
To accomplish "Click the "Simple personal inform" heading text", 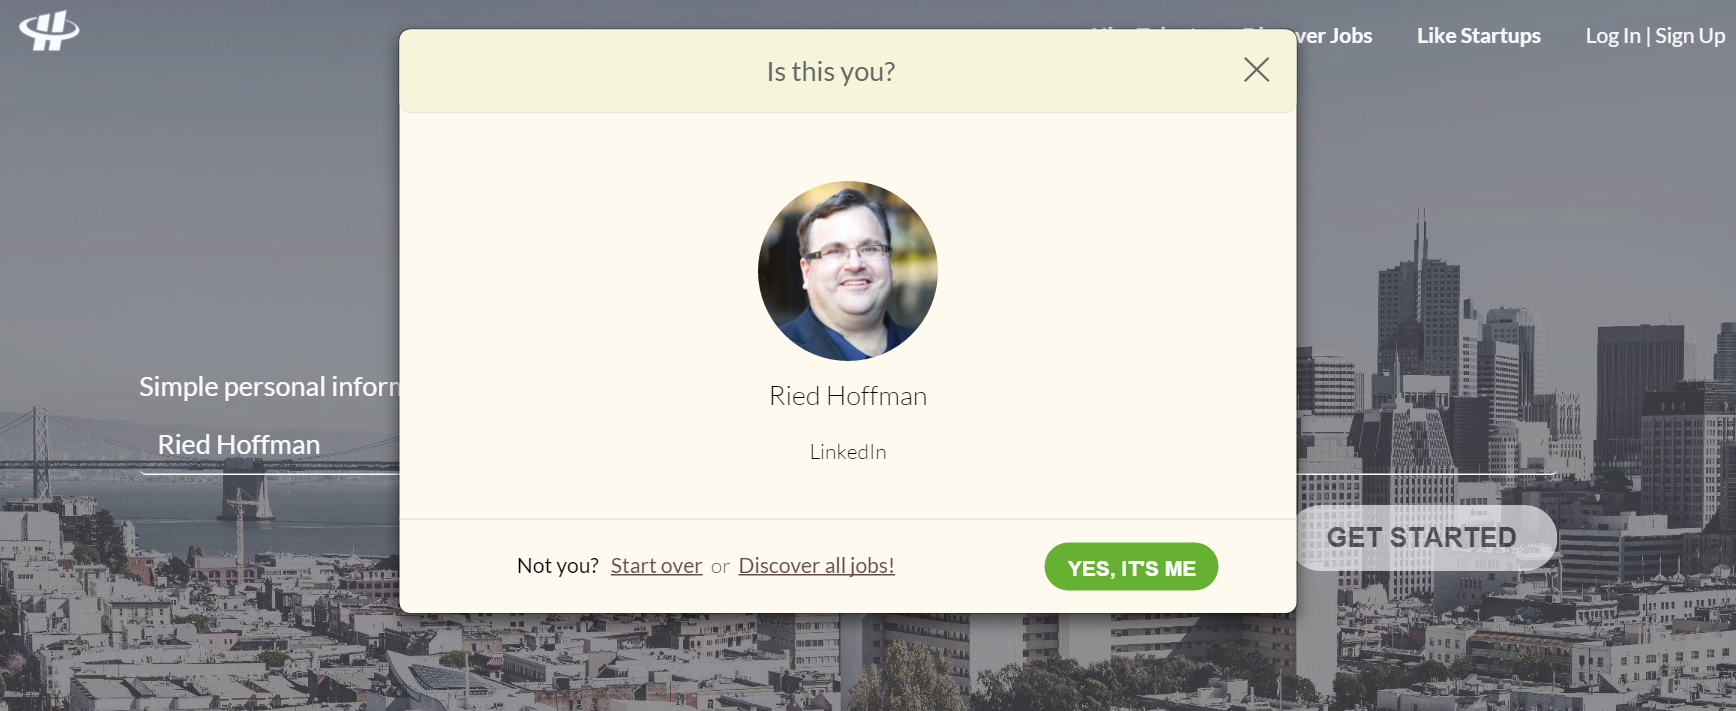I will 268,387.
